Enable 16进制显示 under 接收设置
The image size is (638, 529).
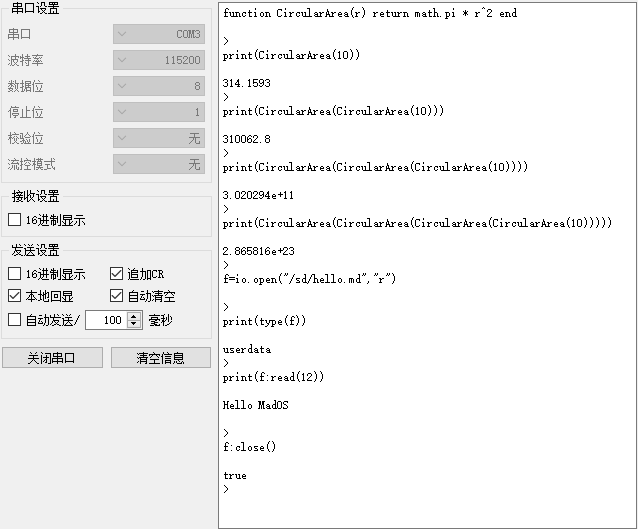(15, 220)
